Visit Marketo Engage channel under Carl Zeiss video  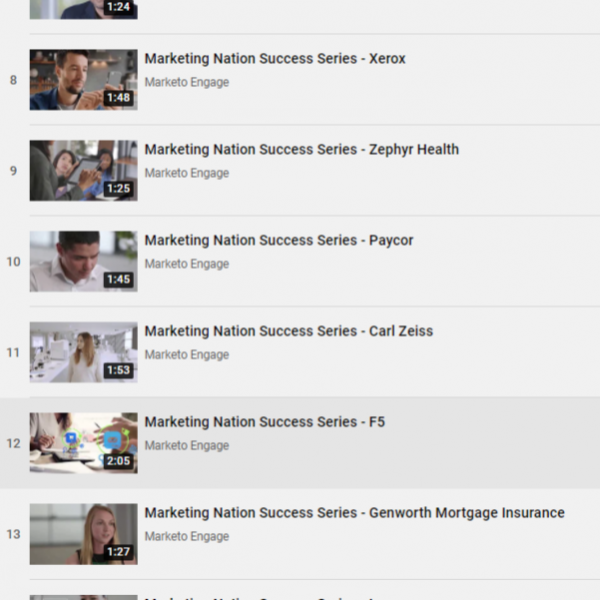tap(187, 355)
